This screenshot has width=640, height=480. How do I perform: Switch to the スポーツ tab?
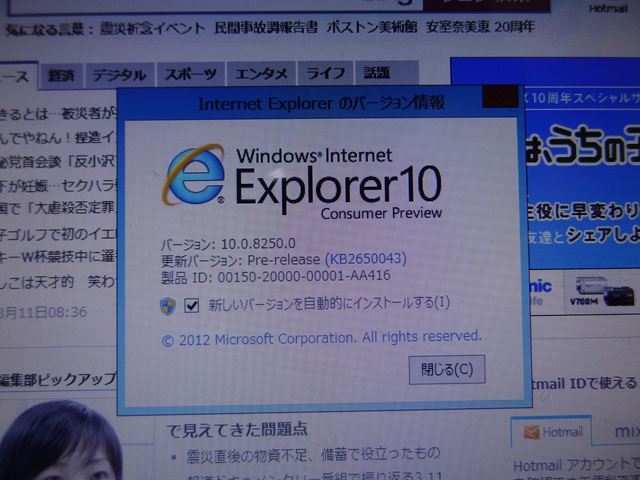click(190, 74)
